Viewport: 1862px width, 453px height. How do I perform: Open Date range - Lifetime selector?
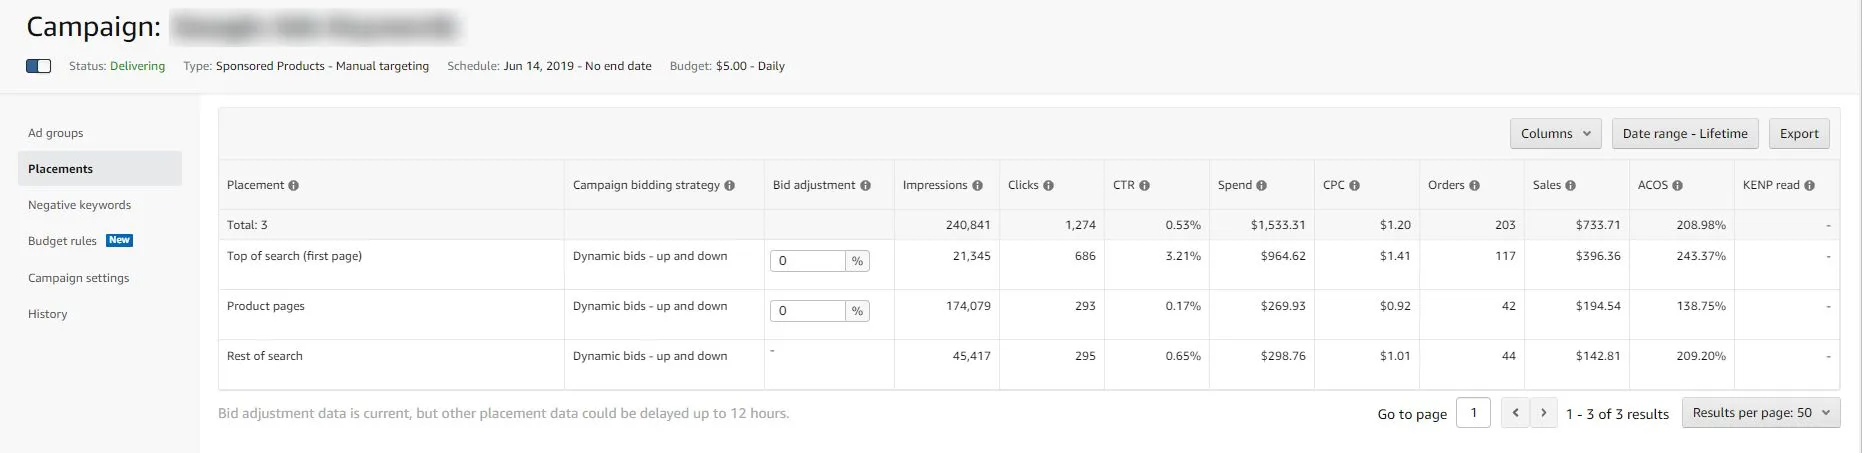point(1684,134)
